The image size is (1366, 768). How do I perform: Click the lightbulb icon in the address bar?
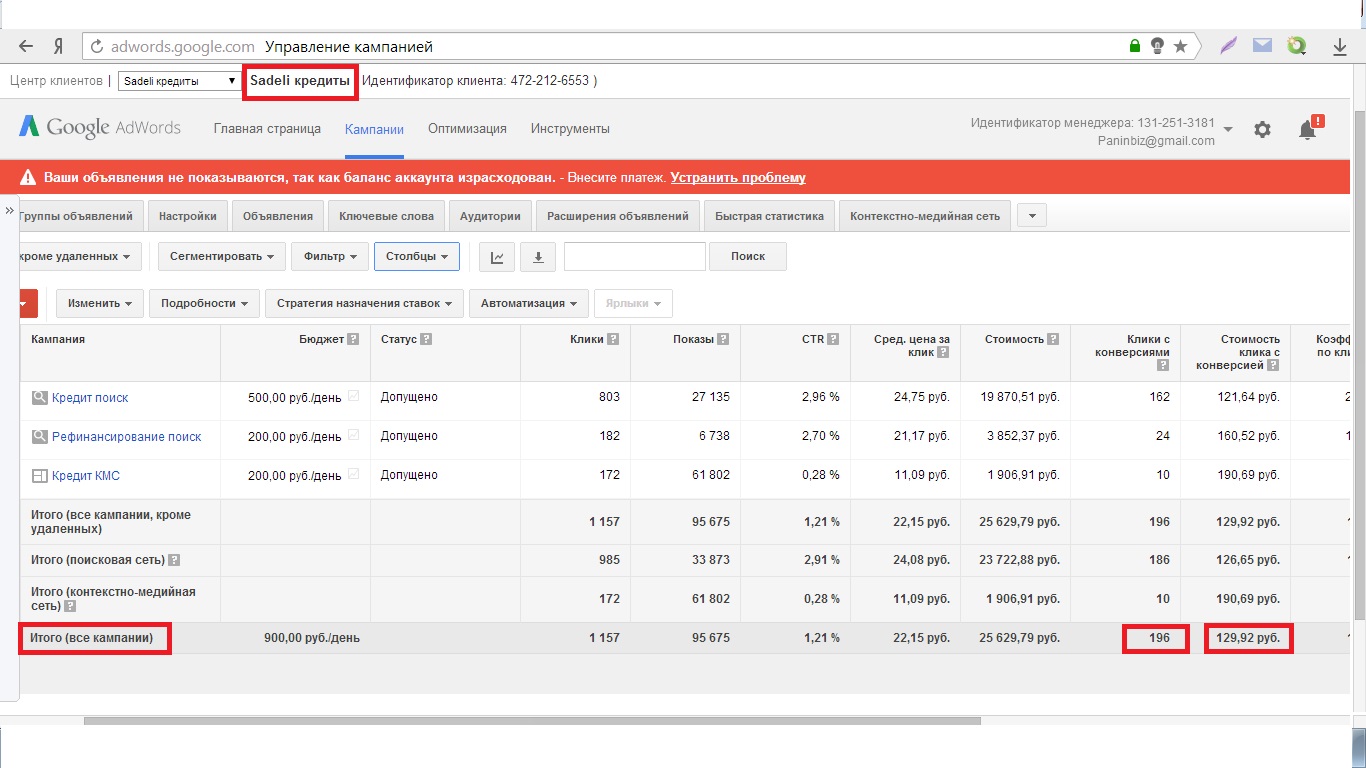[1157, 46]
